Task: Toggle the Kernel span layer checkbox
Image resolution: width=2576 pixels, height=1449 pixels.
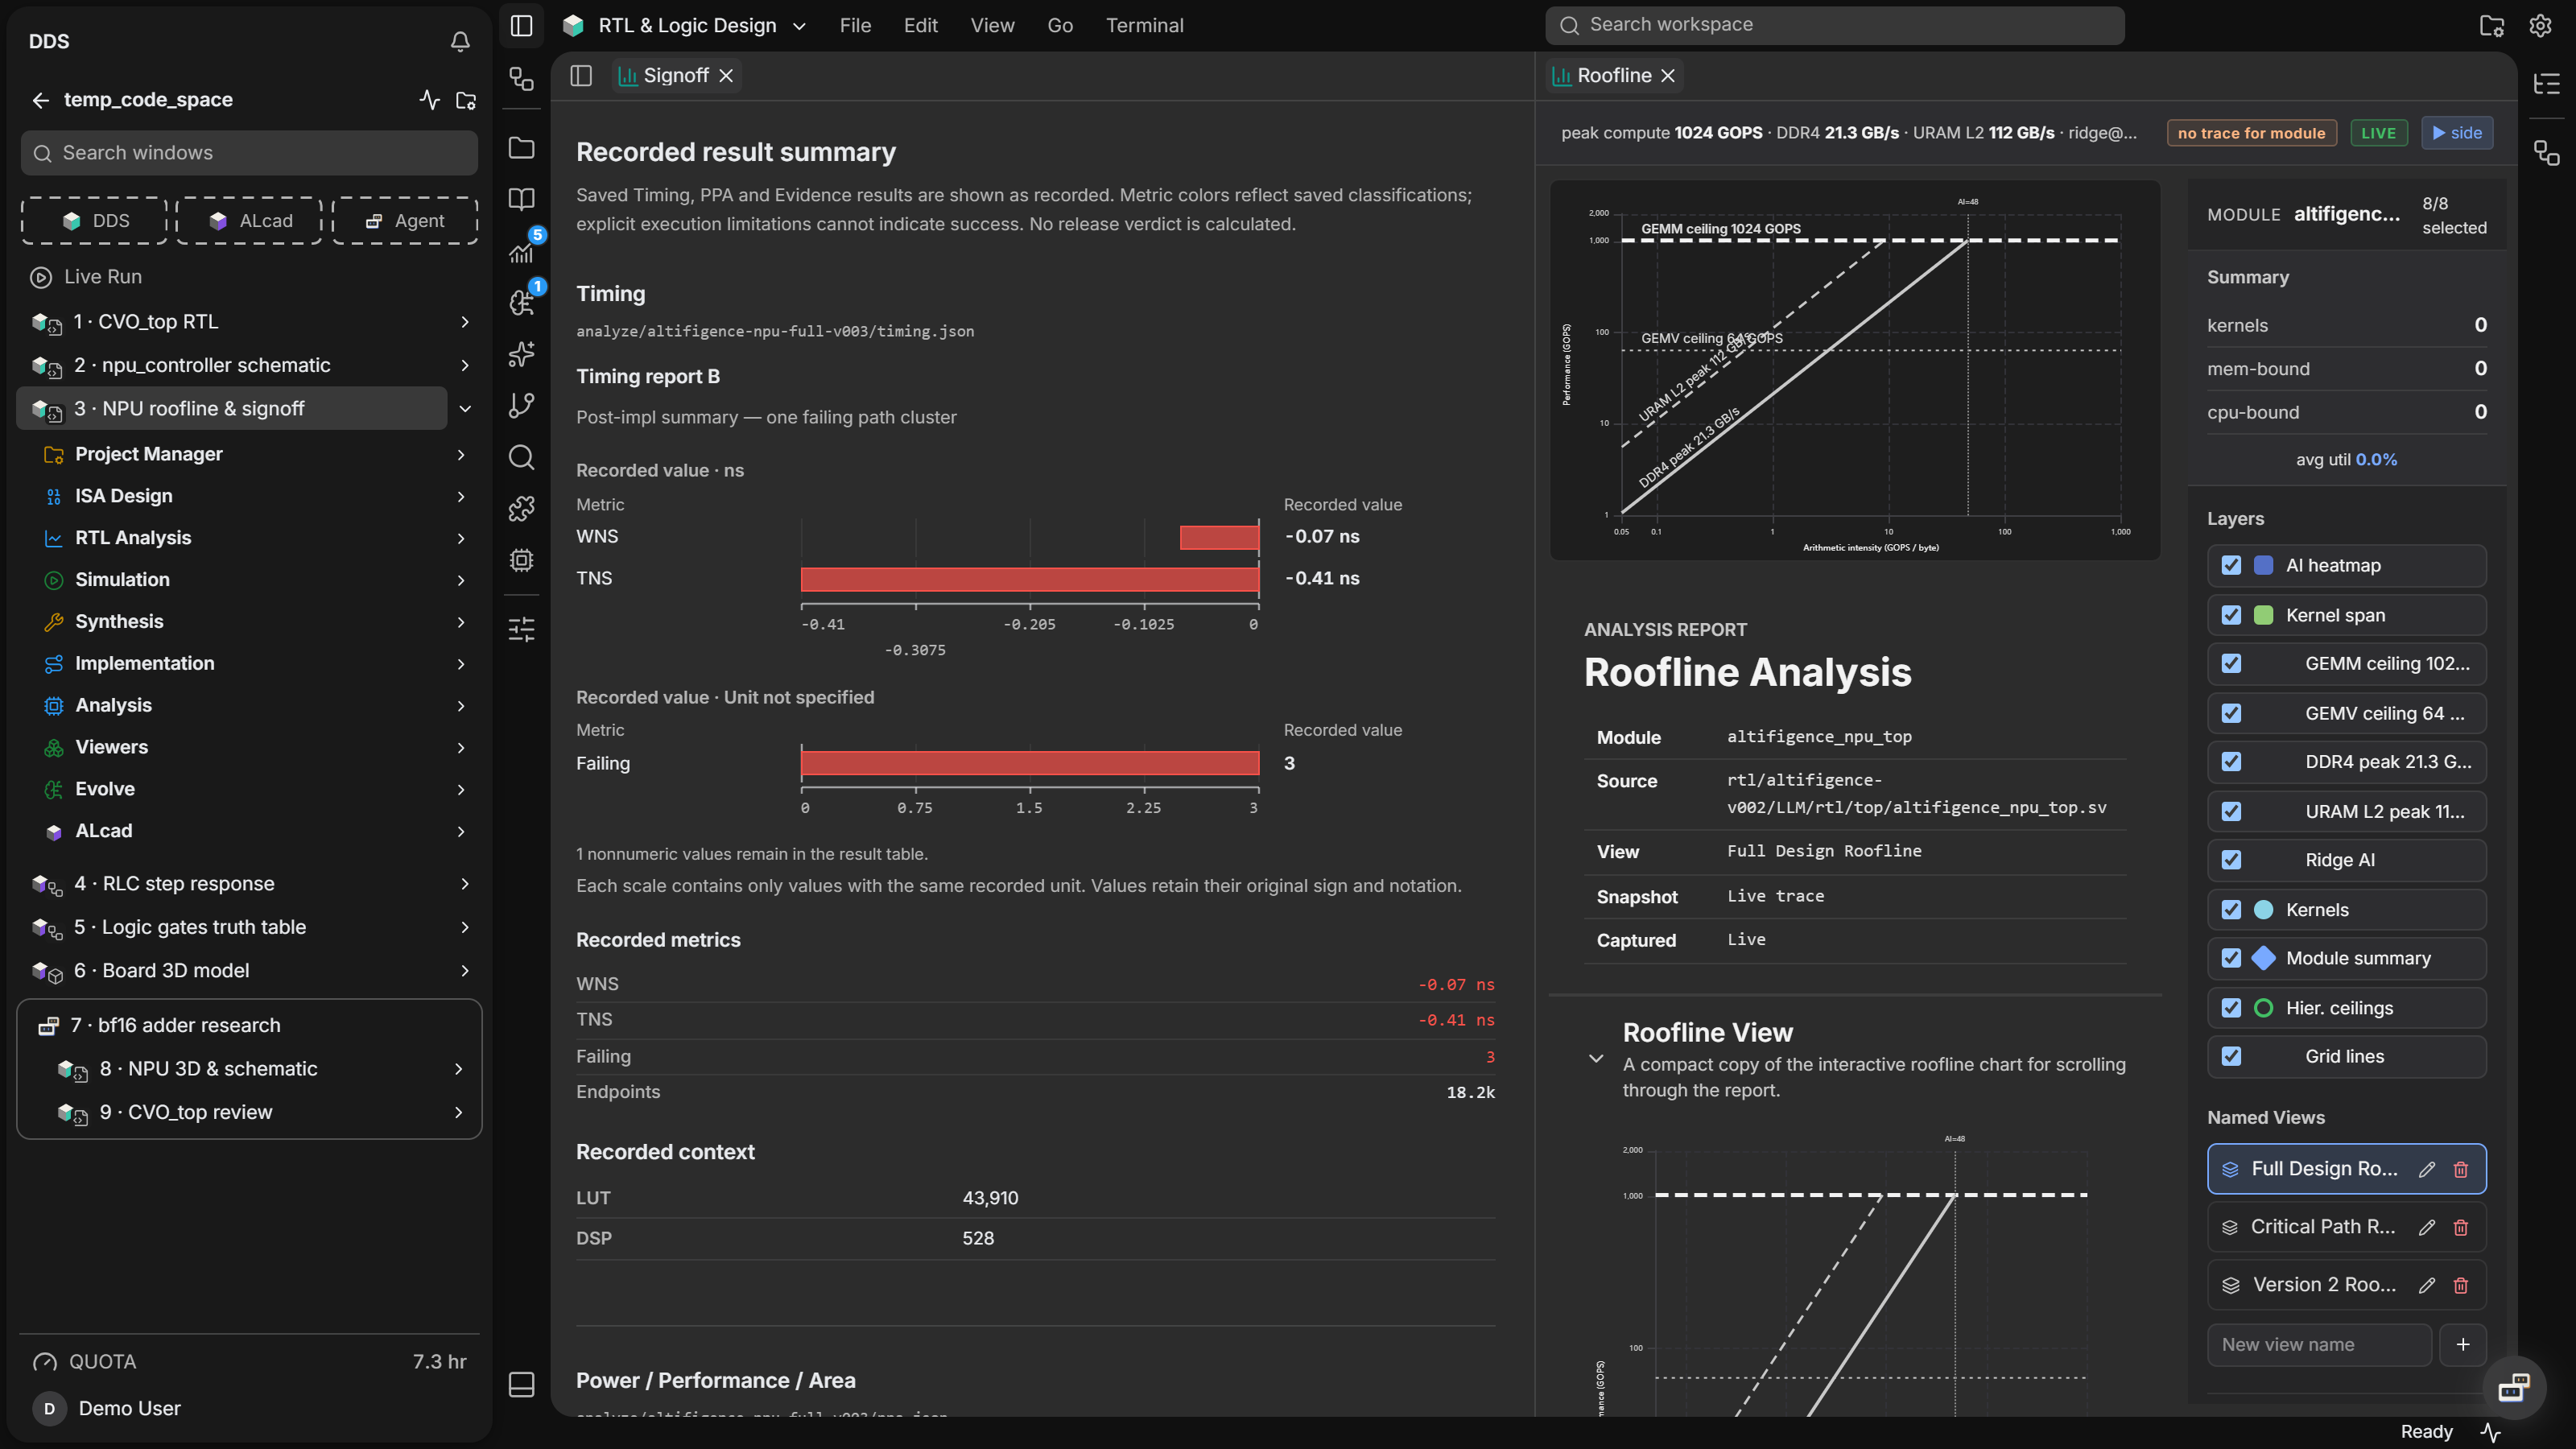Action: [2231, 615]
